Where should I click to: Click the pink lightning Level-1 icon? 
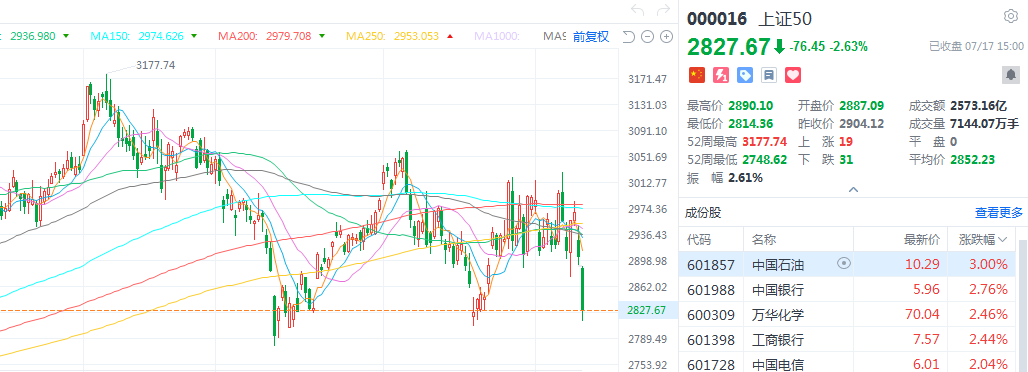[721, 75]
